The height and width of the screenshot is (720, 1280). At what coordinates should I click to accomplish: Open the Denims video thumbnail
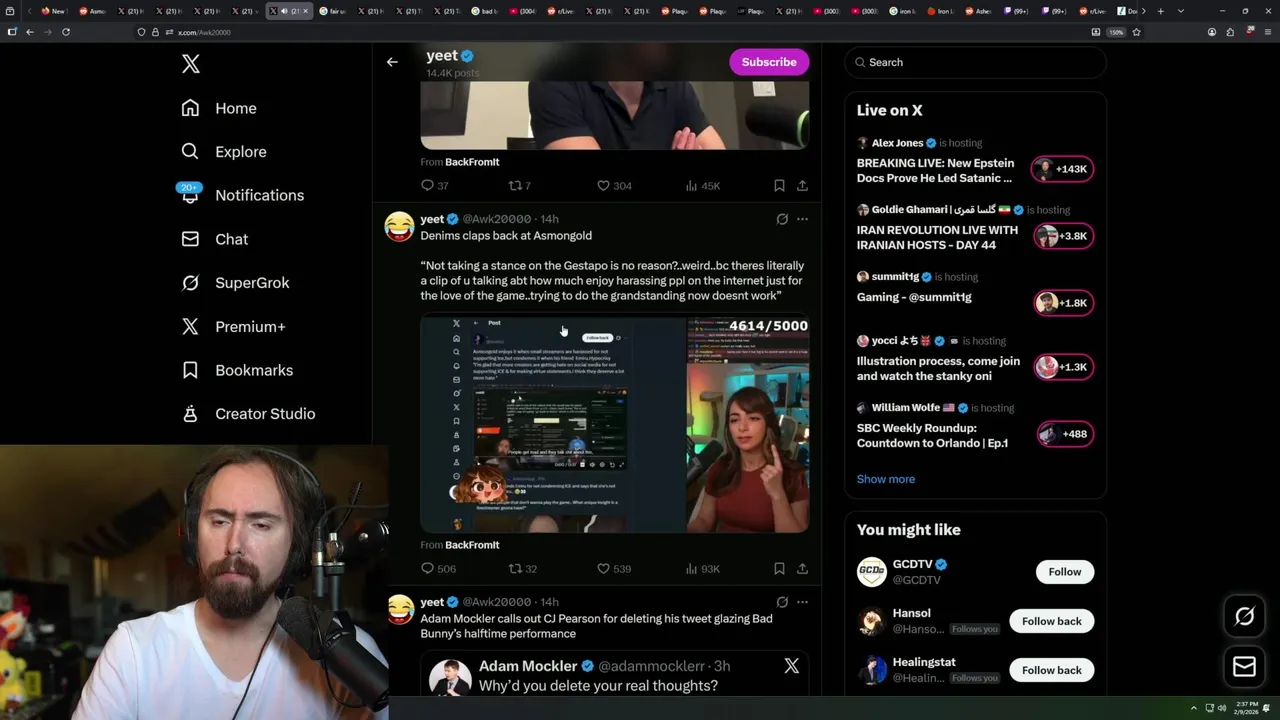tap(614, 424)
